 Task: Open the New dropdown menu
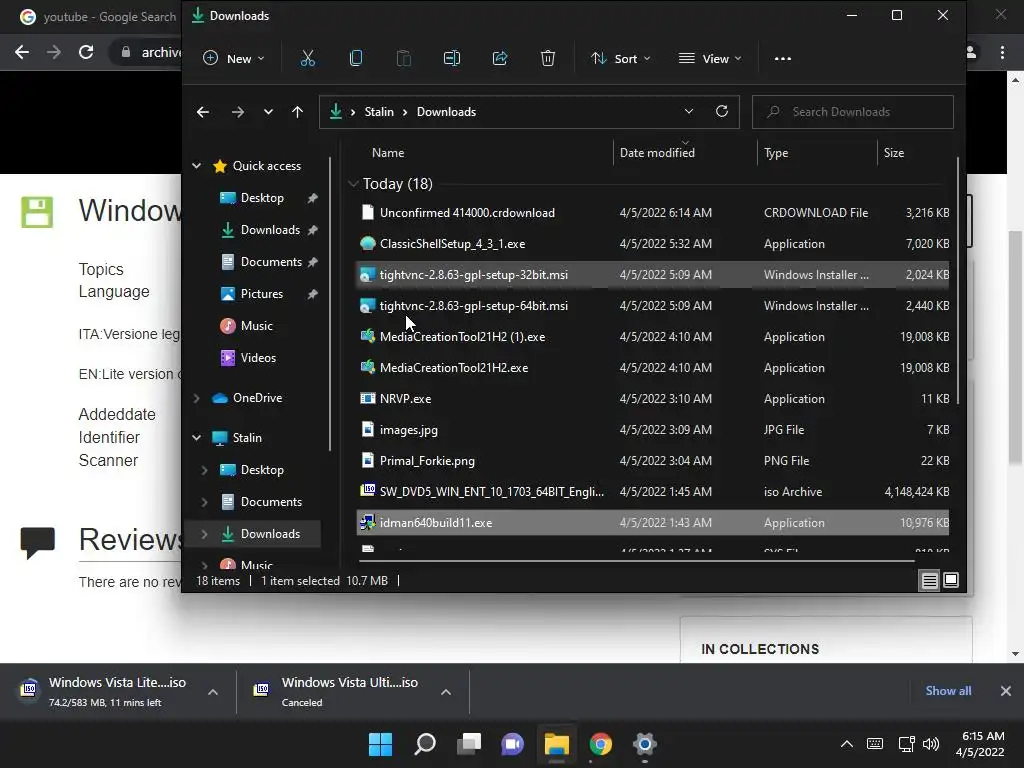(x=234, y=59)
